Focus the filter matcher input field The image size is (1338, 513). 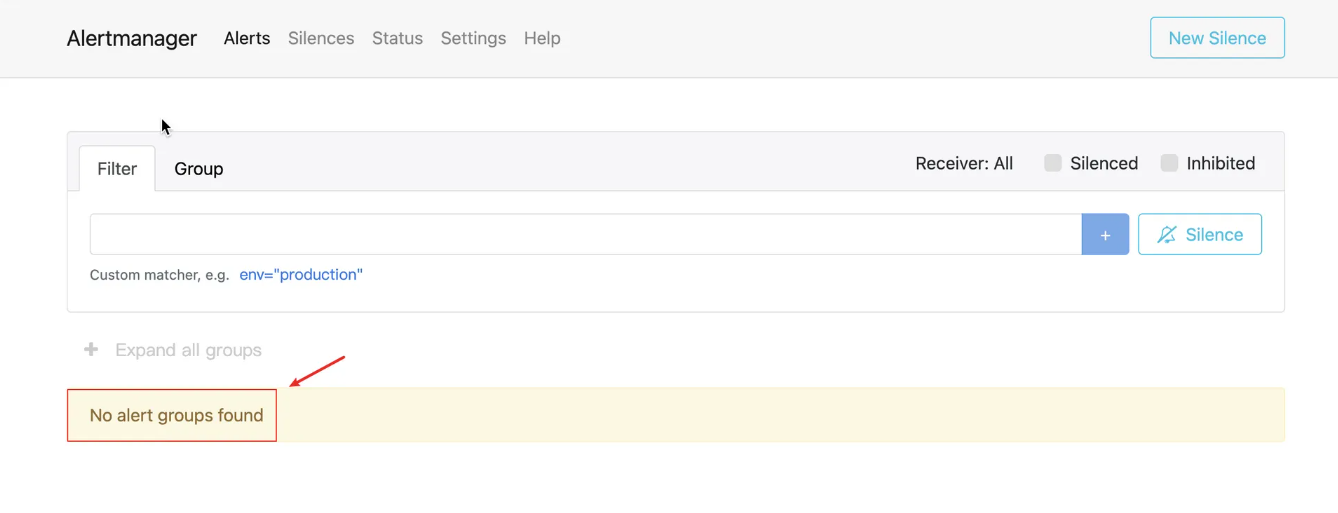[x=585, y=234]
